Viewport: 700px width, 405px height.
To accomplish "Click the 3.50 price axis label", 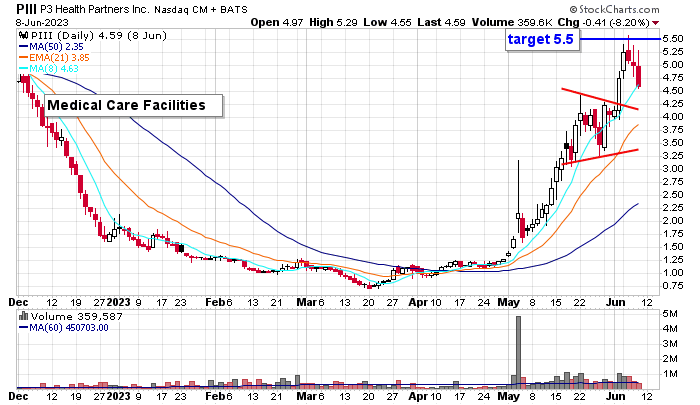I will pyautogui.click(x=673, y=143).
